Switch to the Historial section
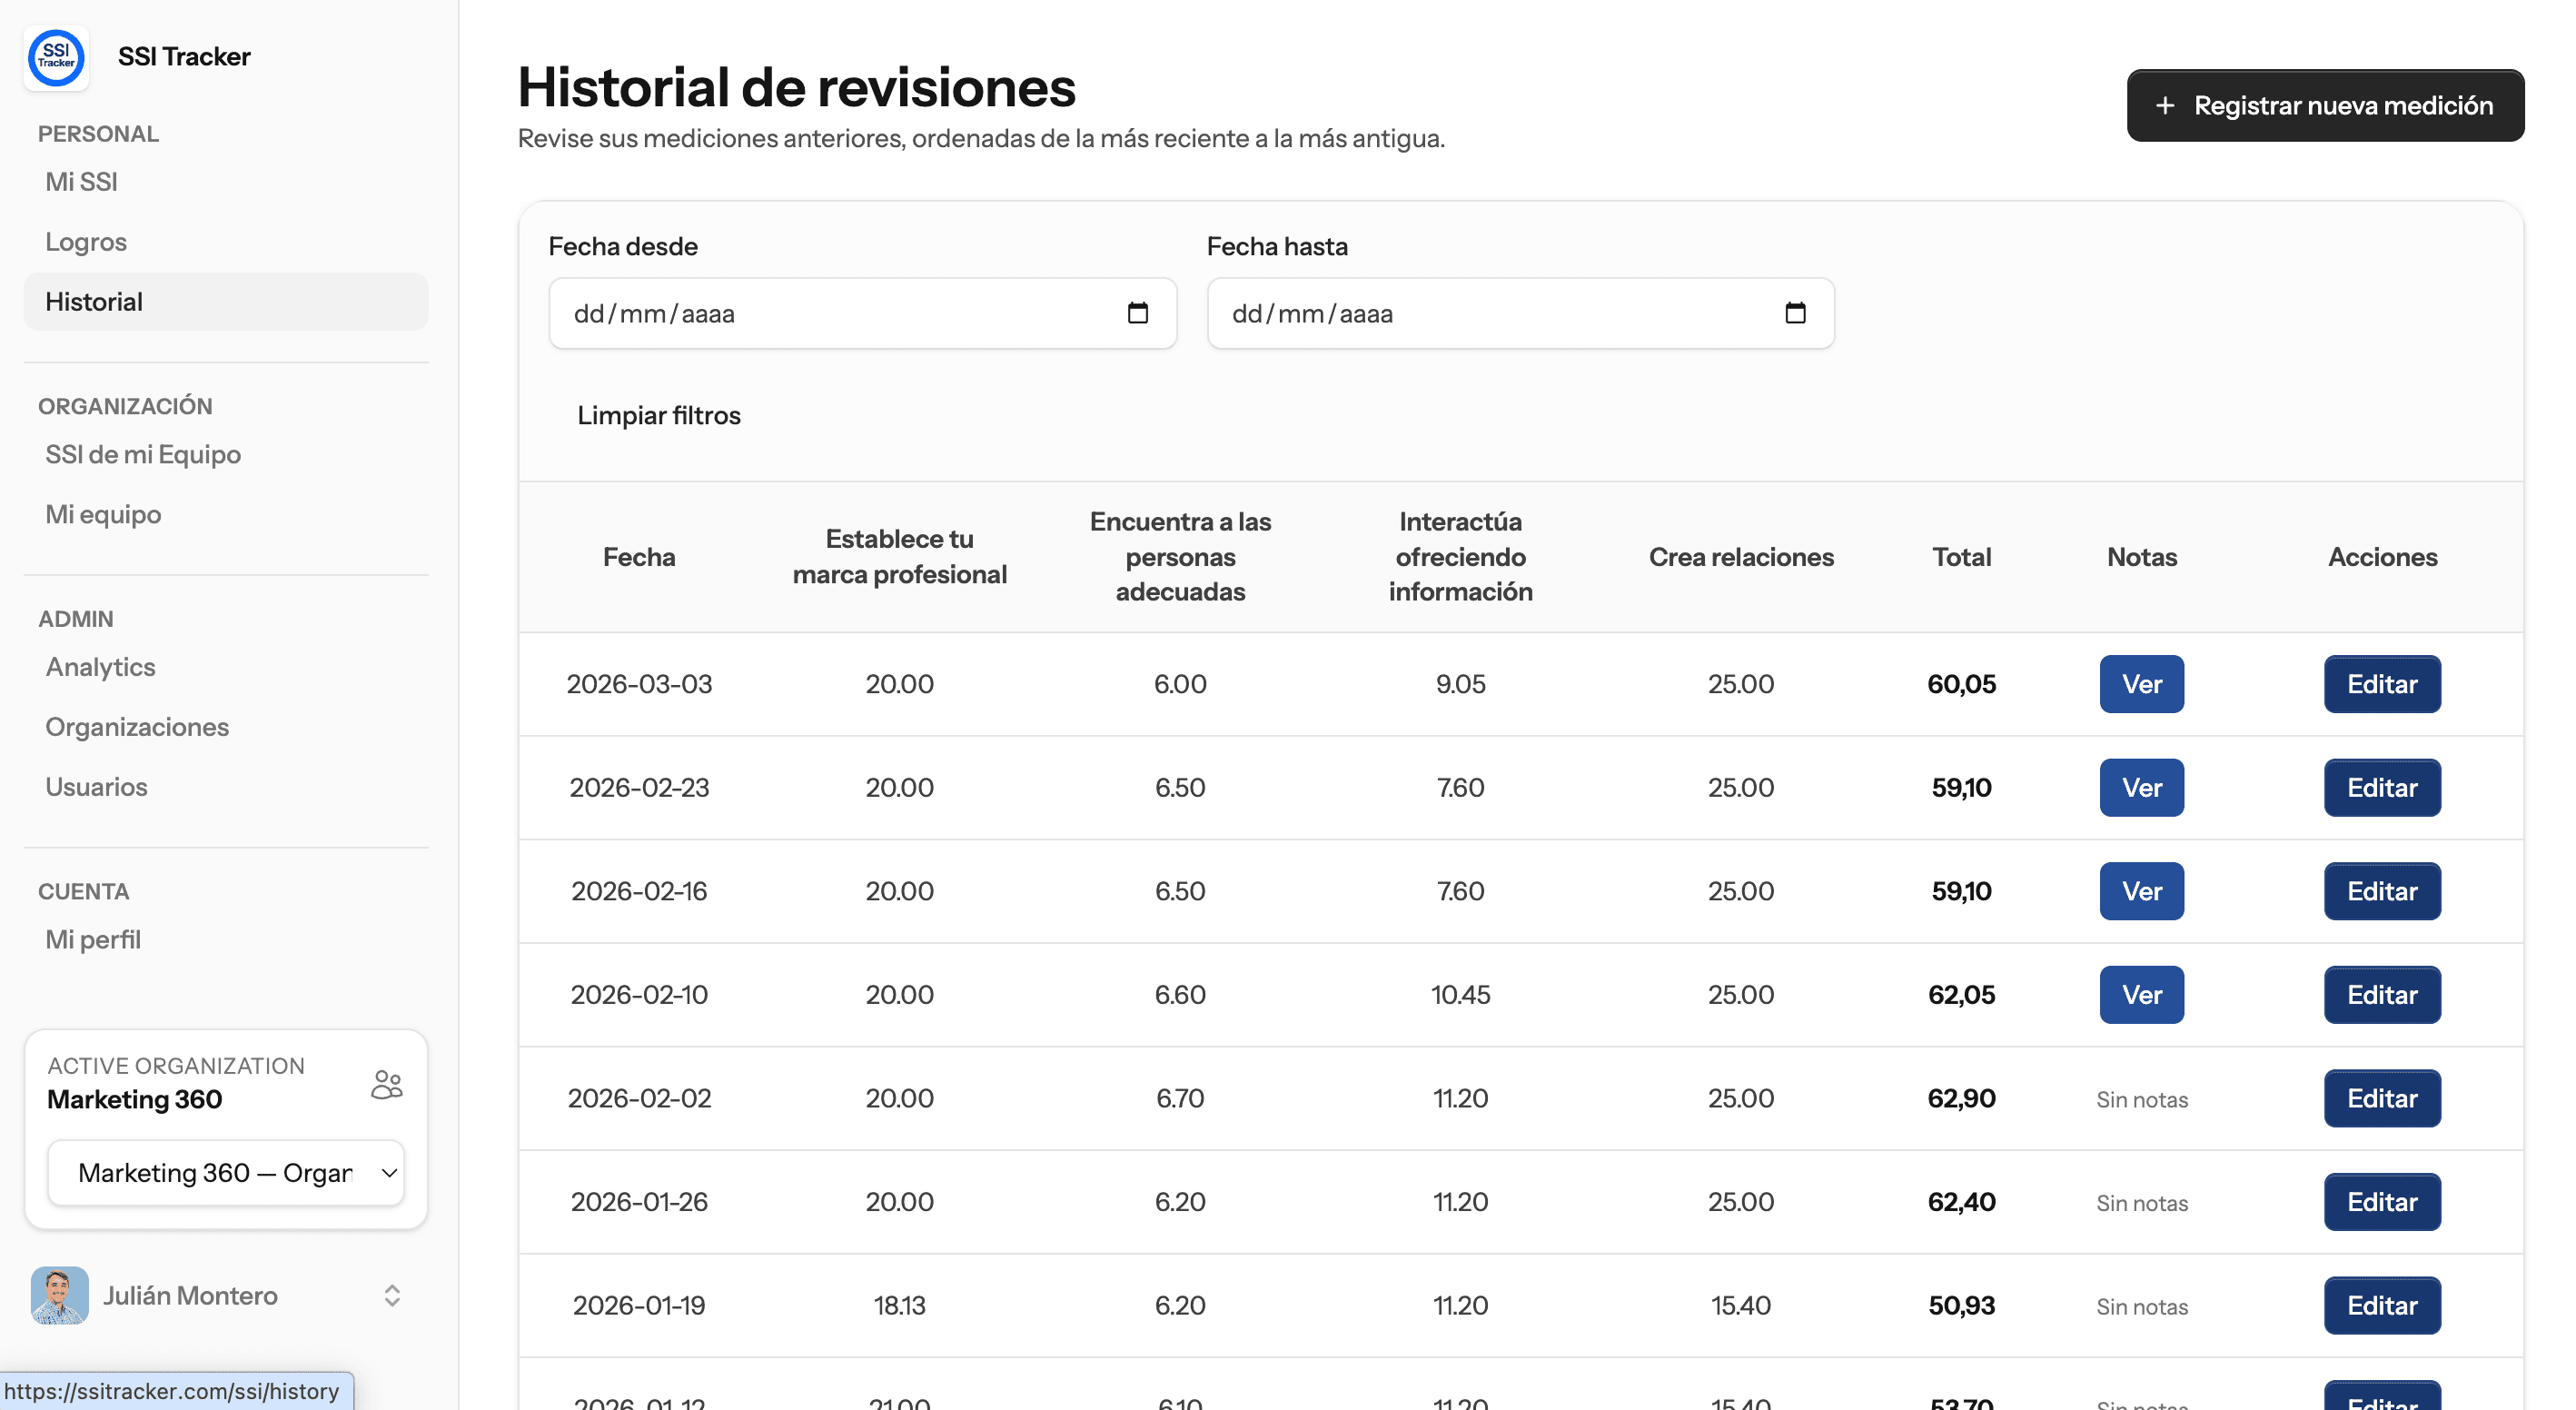The height and width of the screenshot is (1410, 2576). 93,301
